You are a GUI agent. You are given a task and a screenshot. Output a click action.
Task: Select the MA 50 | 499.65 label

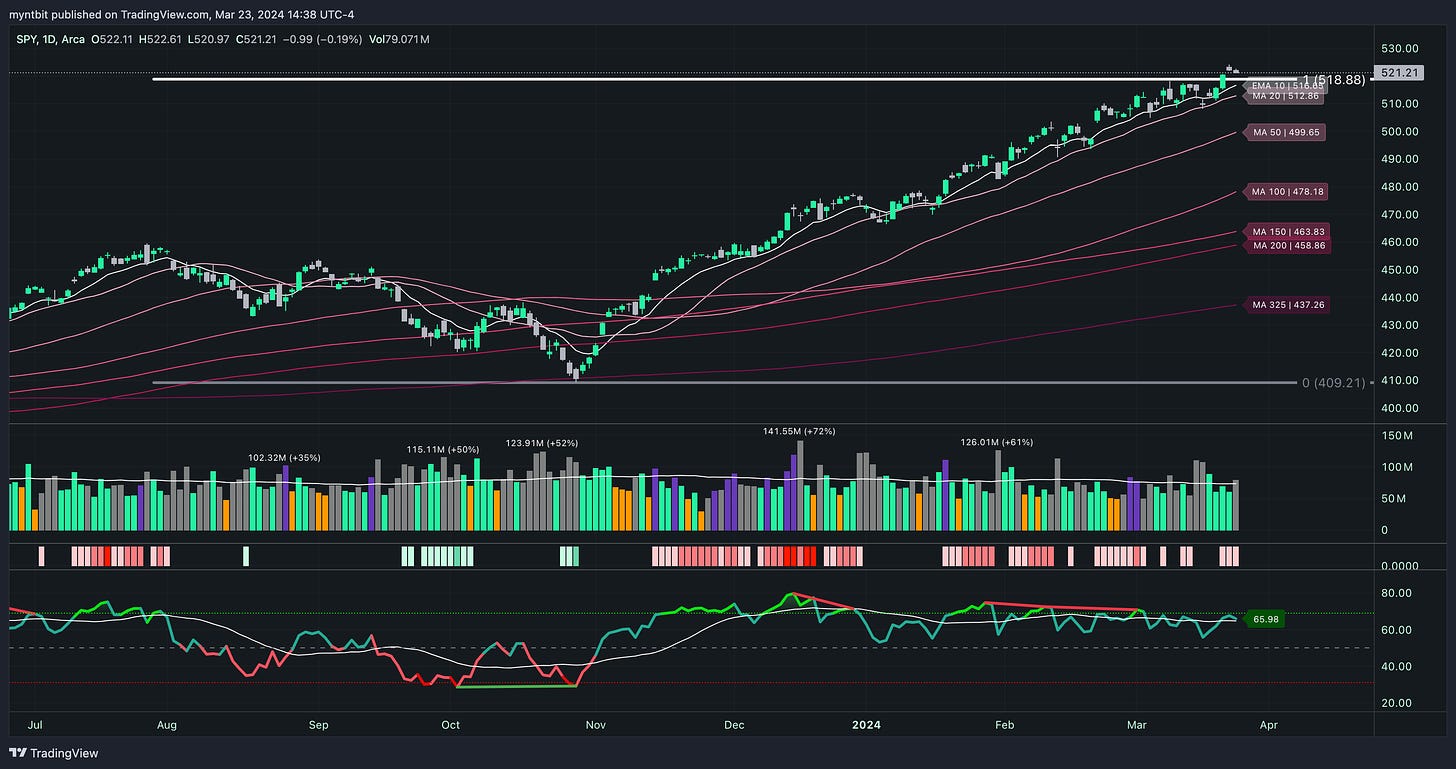pos(1283,132)
